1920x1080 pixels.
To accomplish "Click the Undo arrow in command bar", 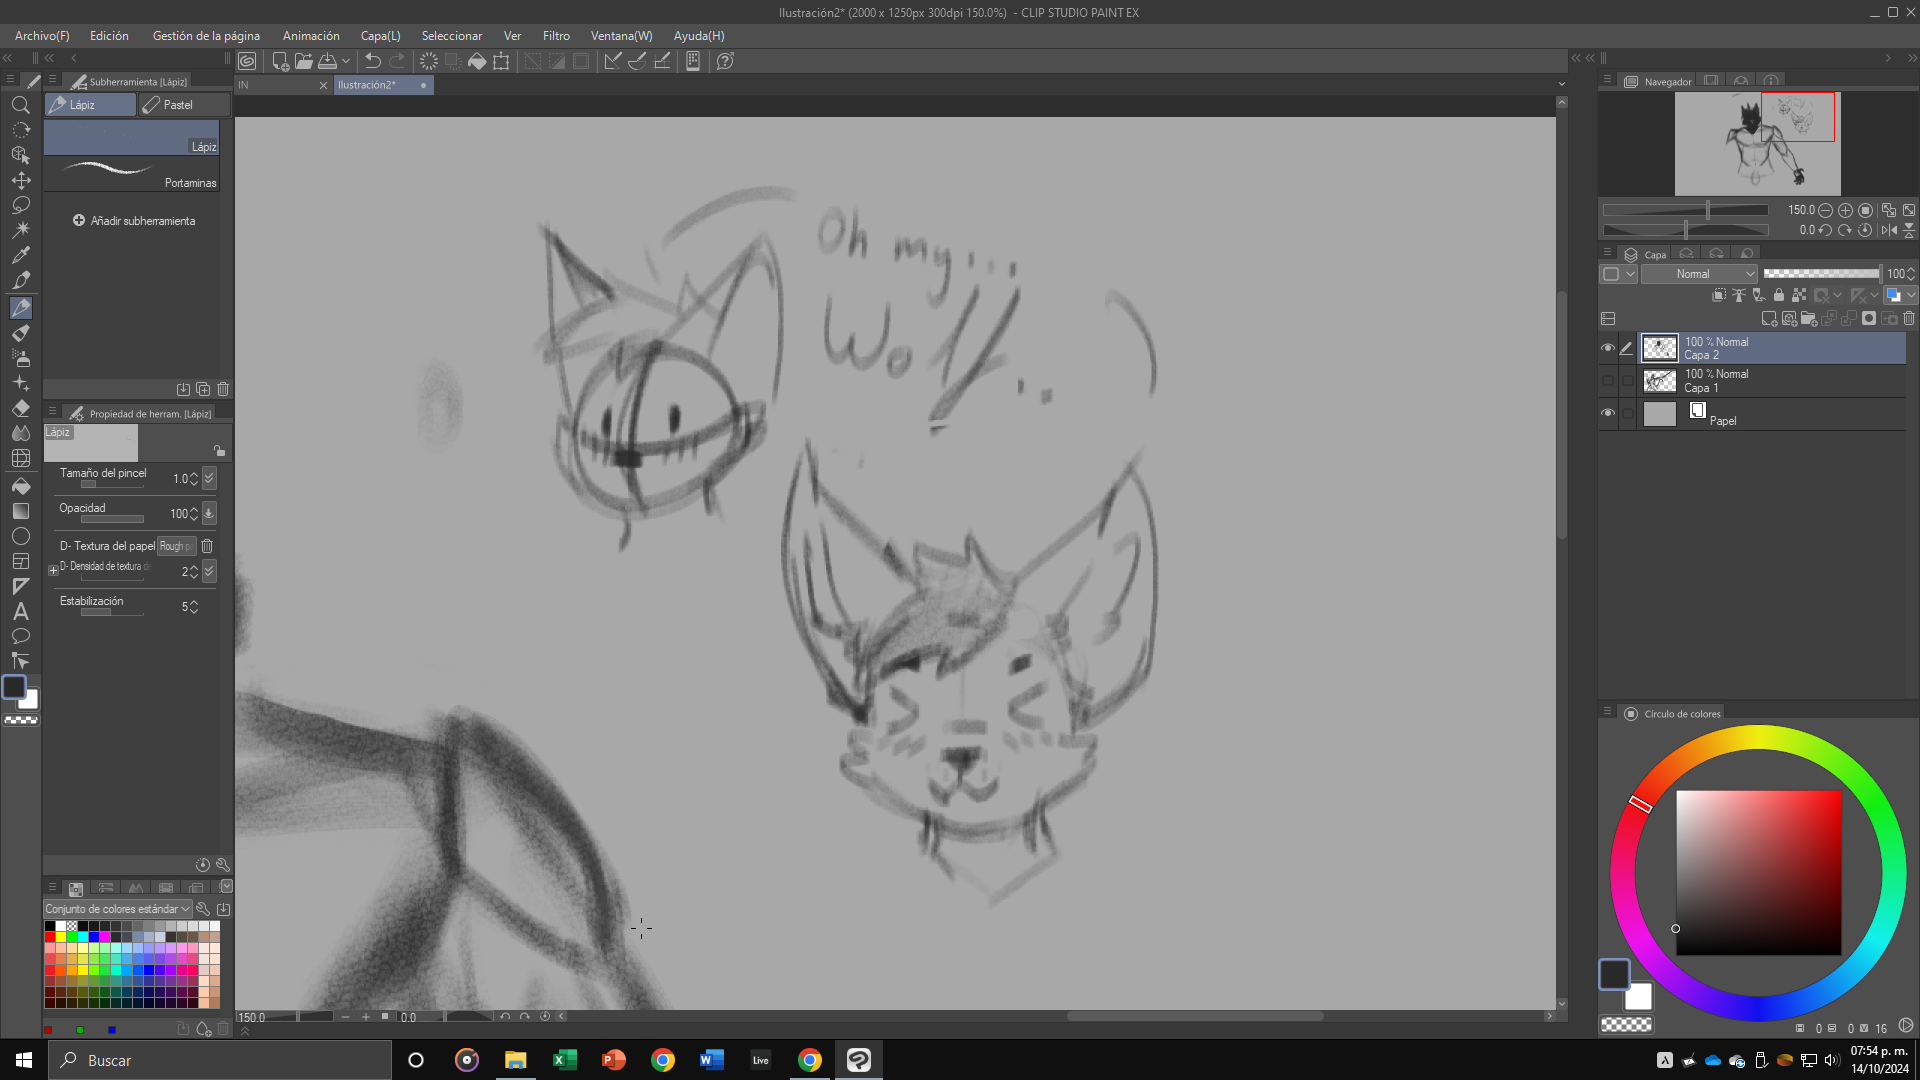I will click(372, 61).
